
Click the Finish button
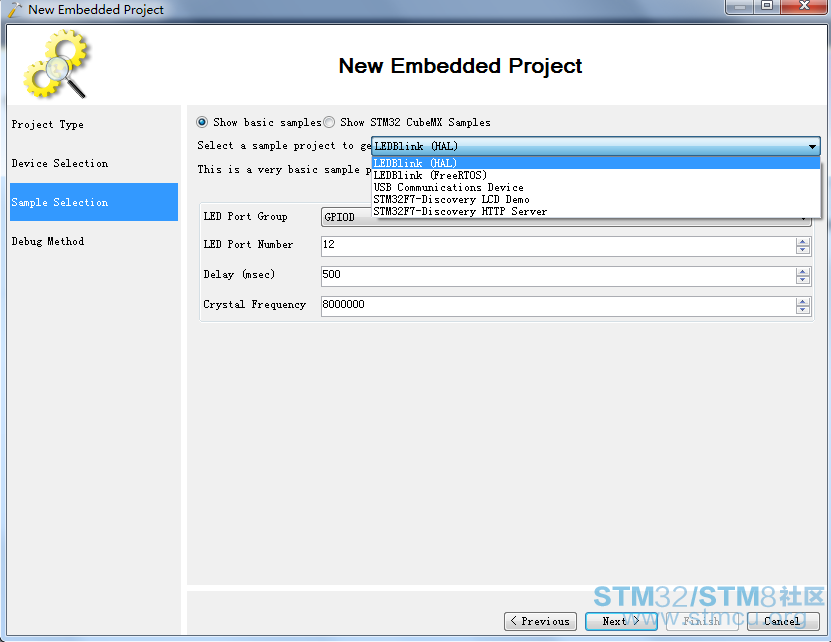coord(702,621)
